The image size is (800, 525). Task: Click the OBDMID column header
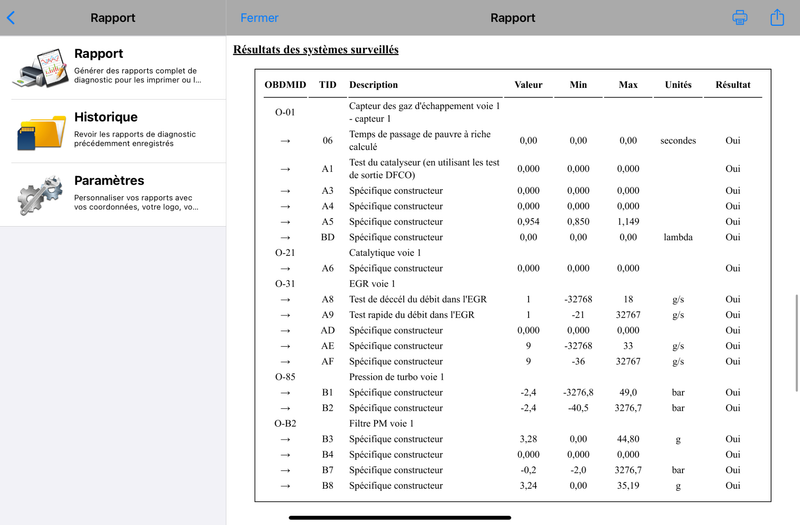[x=285, y=85]
